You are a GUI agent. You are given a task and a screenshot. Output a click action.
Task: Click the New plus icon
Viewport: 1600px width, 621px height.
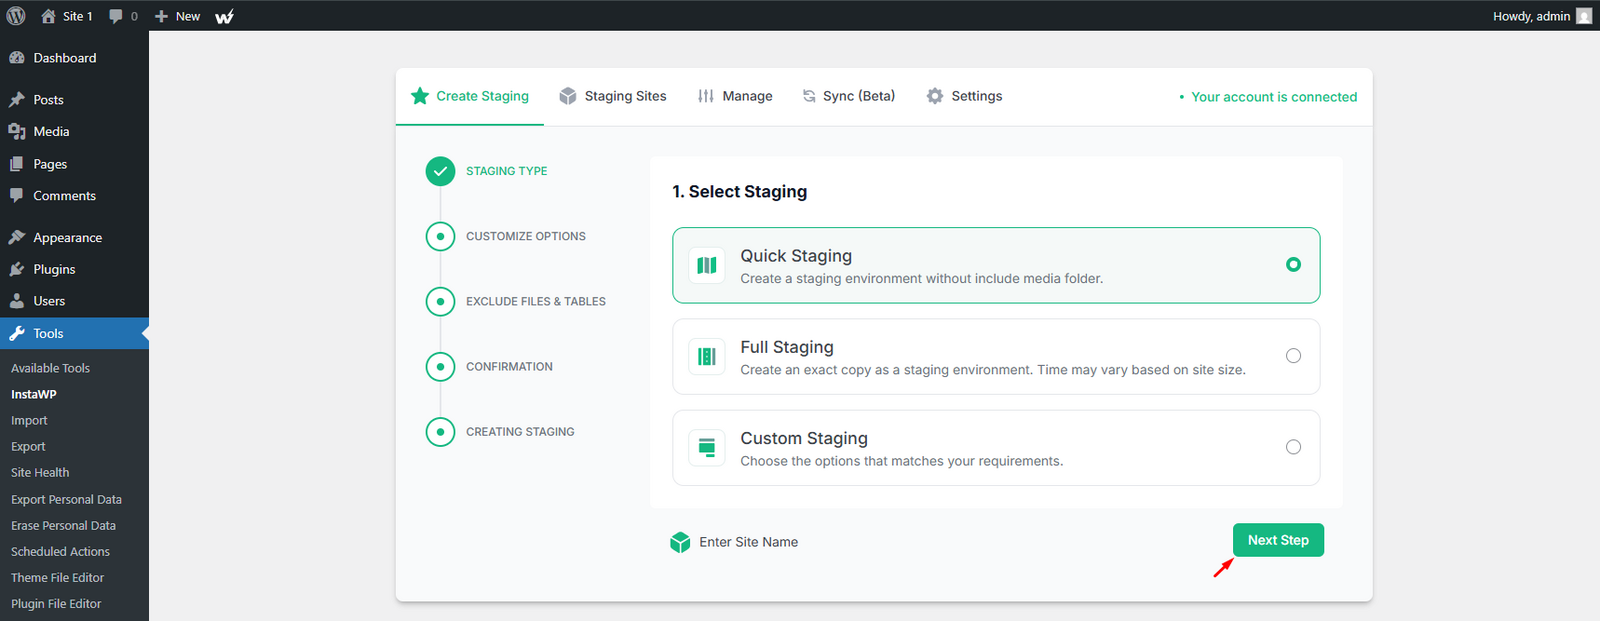161,16
